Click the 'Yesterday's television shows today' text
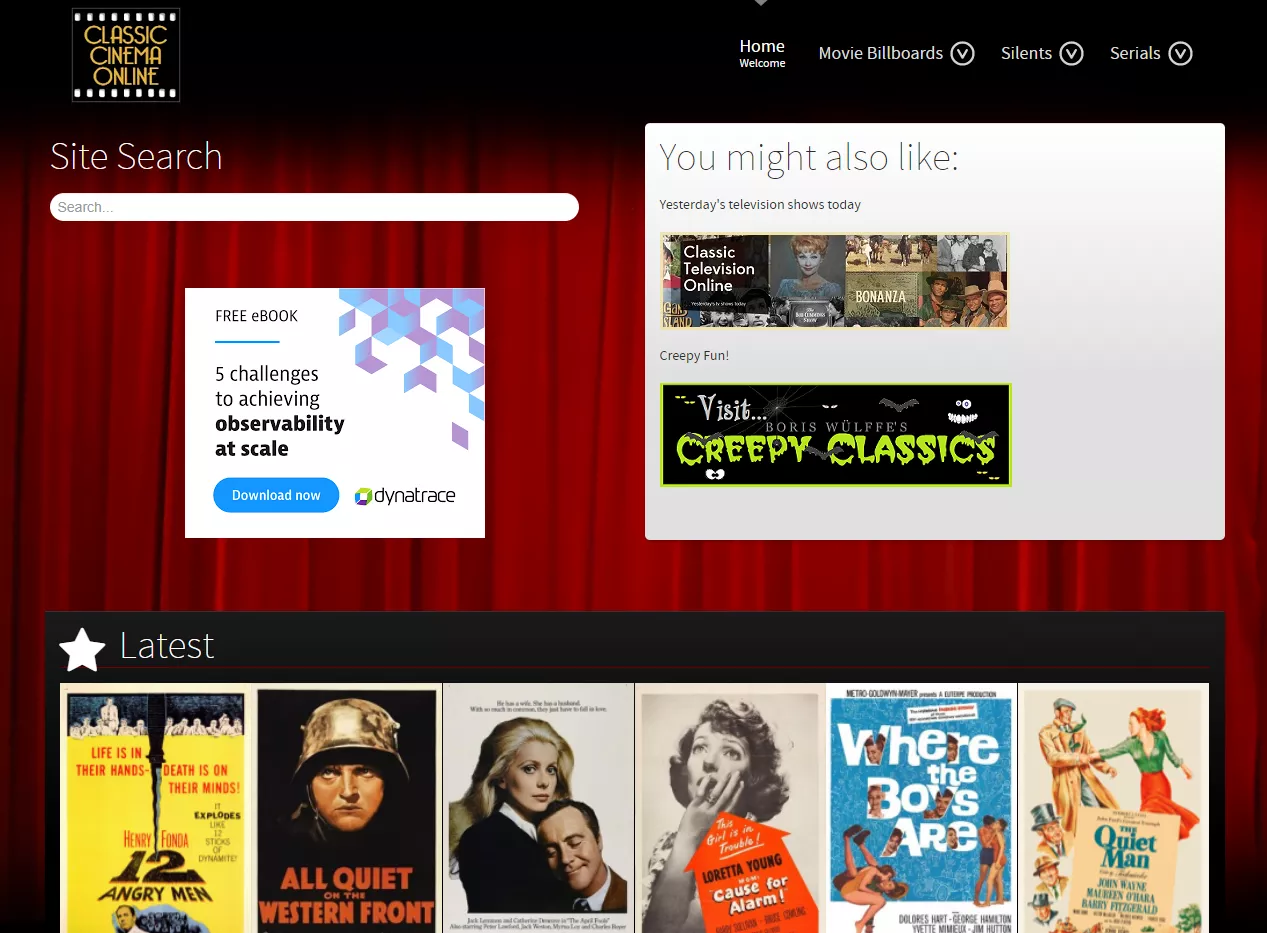This screenshot has height=933, width=1267. [760, 204]
